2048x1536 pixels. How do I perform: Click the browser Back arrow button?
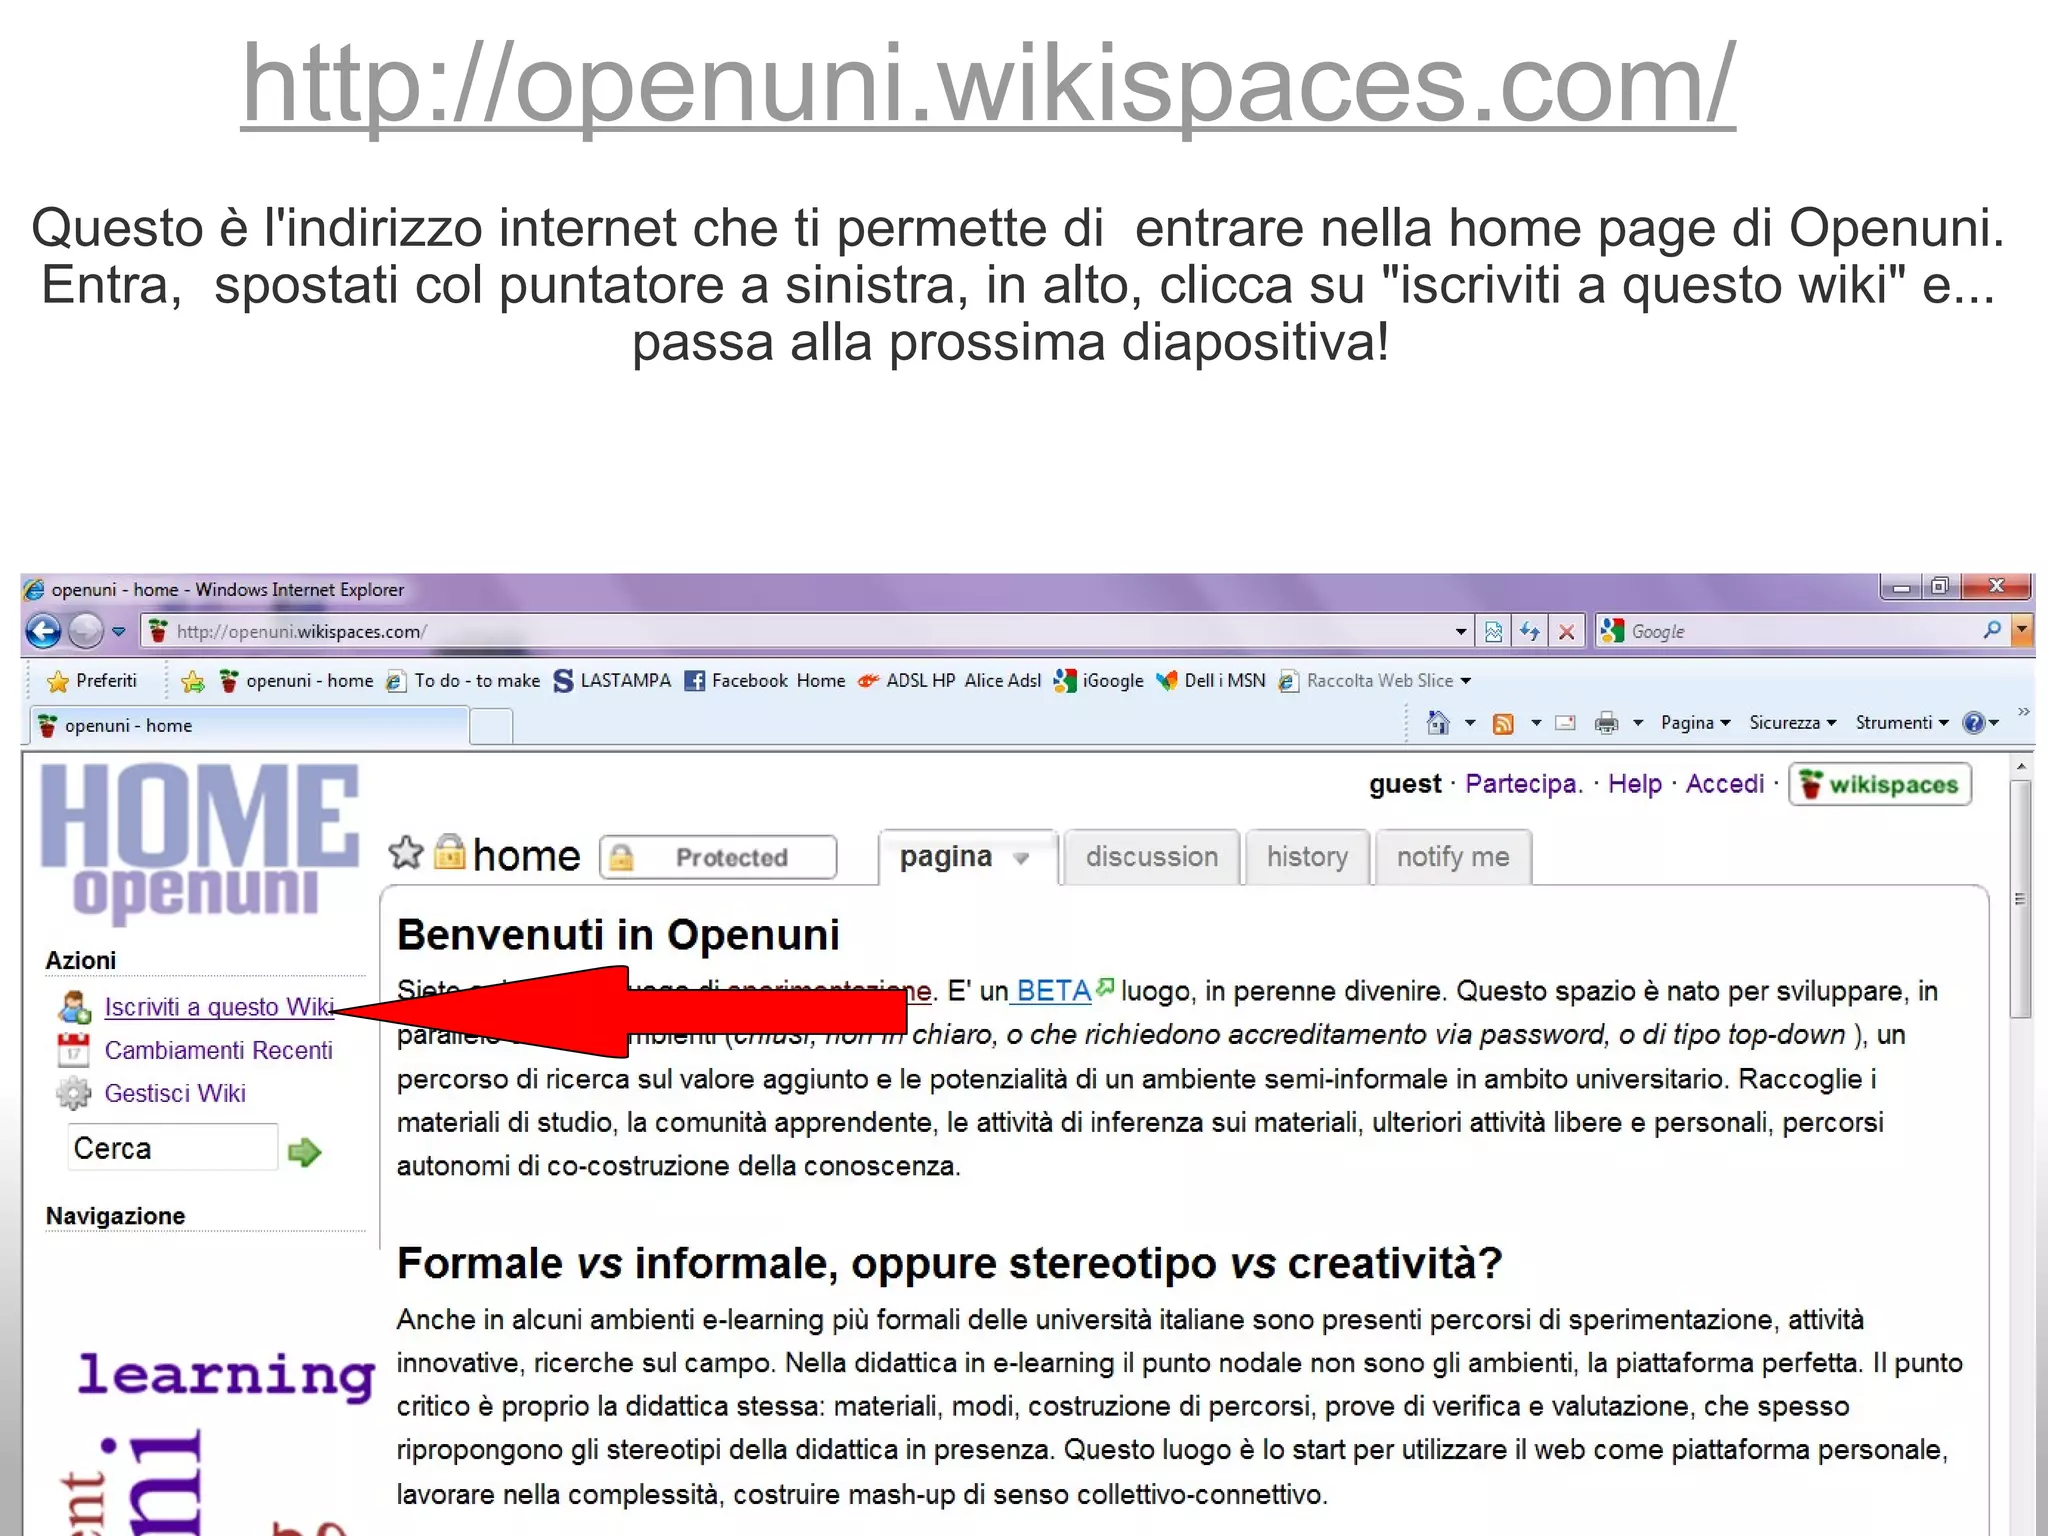(x=43, y=631)
